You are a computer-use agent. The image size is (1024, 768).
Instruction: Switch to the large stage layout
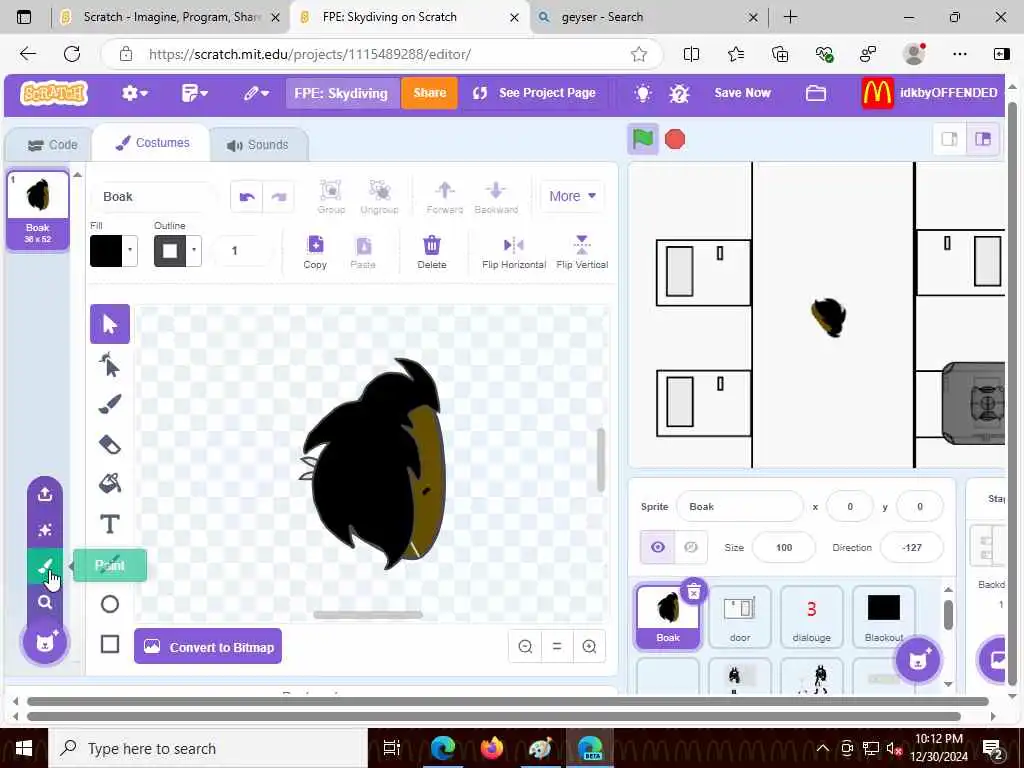982,139
